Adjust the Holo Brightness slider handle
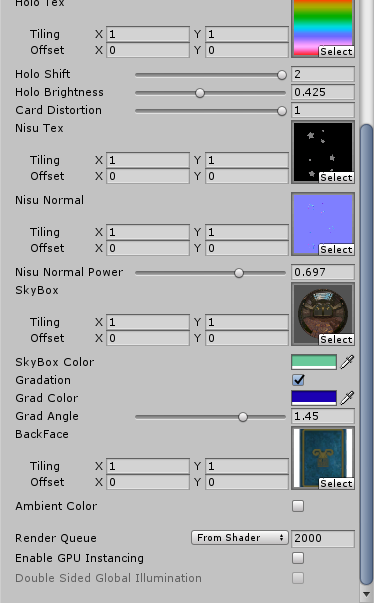 200,93
